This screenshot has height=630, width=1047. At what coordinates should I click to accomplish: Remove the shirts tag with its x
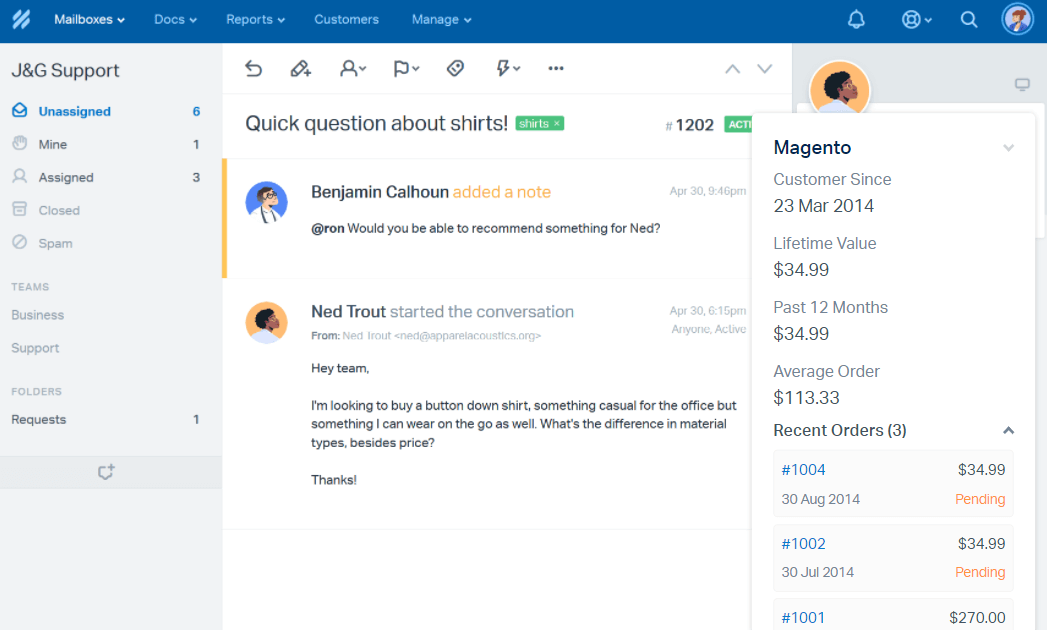tap(557, 123)
